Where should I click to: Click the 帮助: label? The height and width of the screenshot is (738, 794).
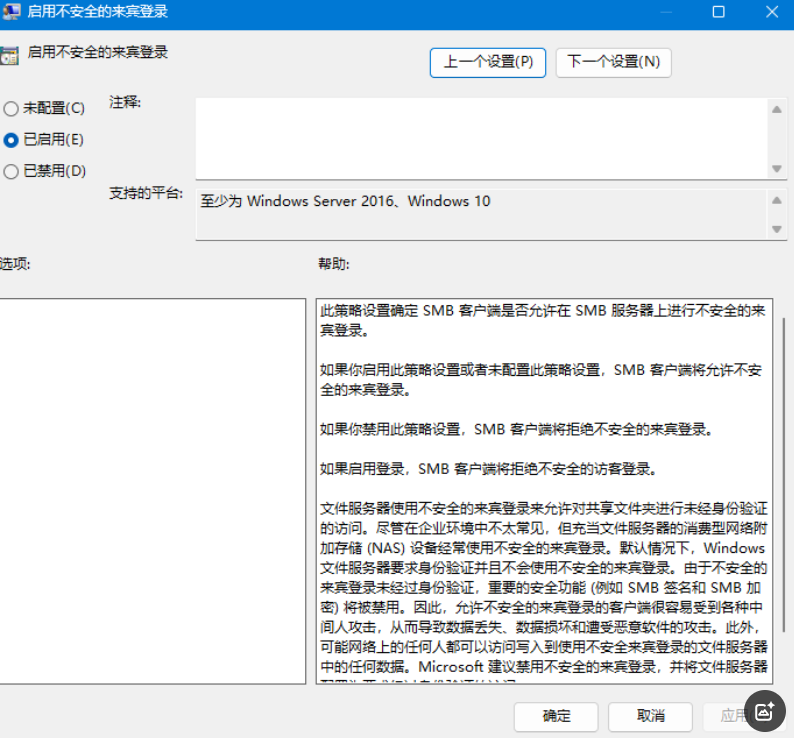click(x=334, y=264)
